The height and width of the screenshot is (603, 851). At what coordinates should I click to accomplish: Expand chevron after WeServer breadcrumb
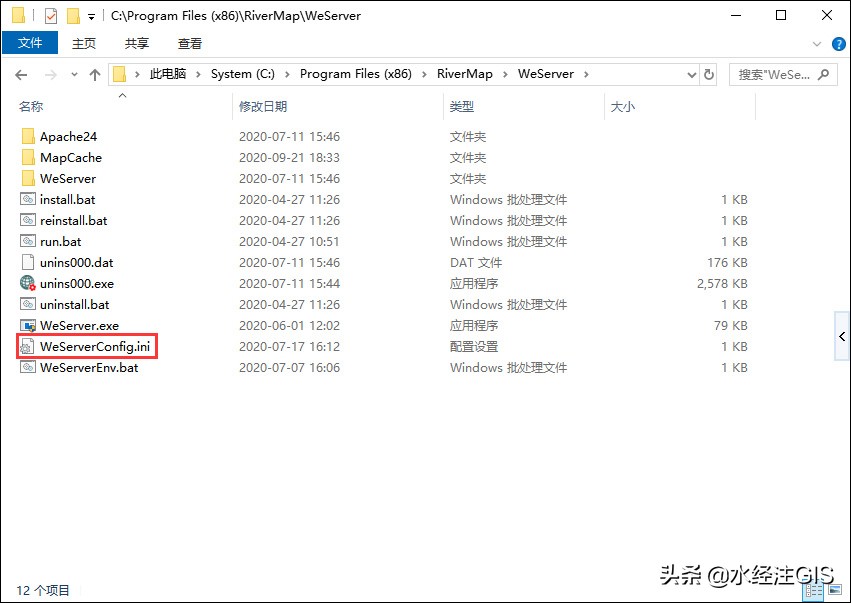[586, 74]
